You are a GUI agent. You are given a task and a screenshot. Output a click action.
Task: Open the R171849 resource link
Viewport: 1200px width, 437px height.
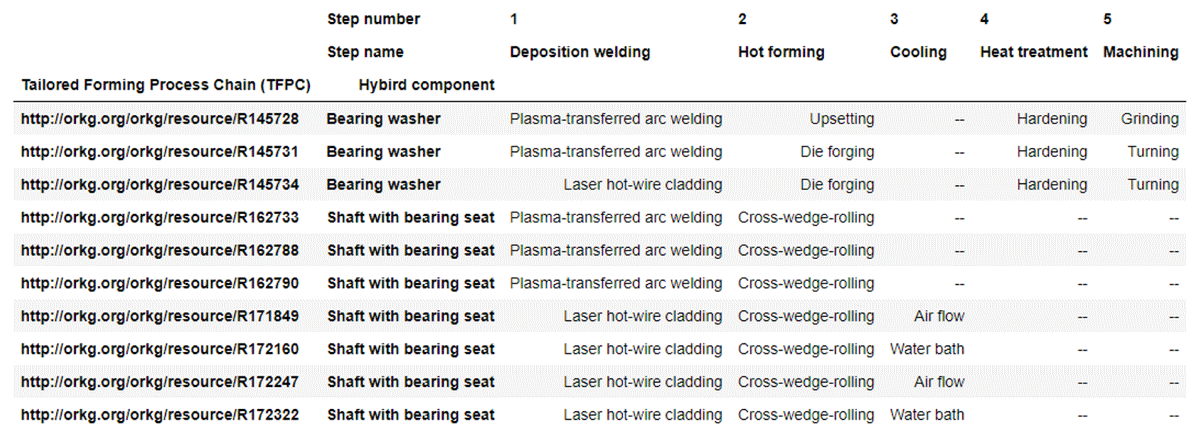(x=160, y=317)
